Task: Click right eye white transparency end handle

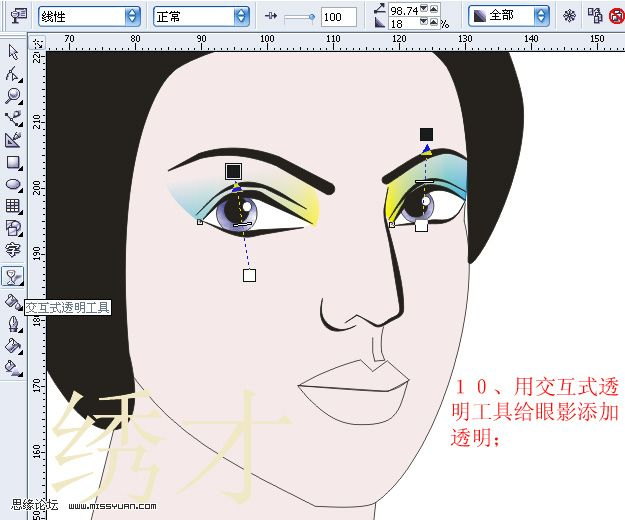Action: [x=421, y=225]
